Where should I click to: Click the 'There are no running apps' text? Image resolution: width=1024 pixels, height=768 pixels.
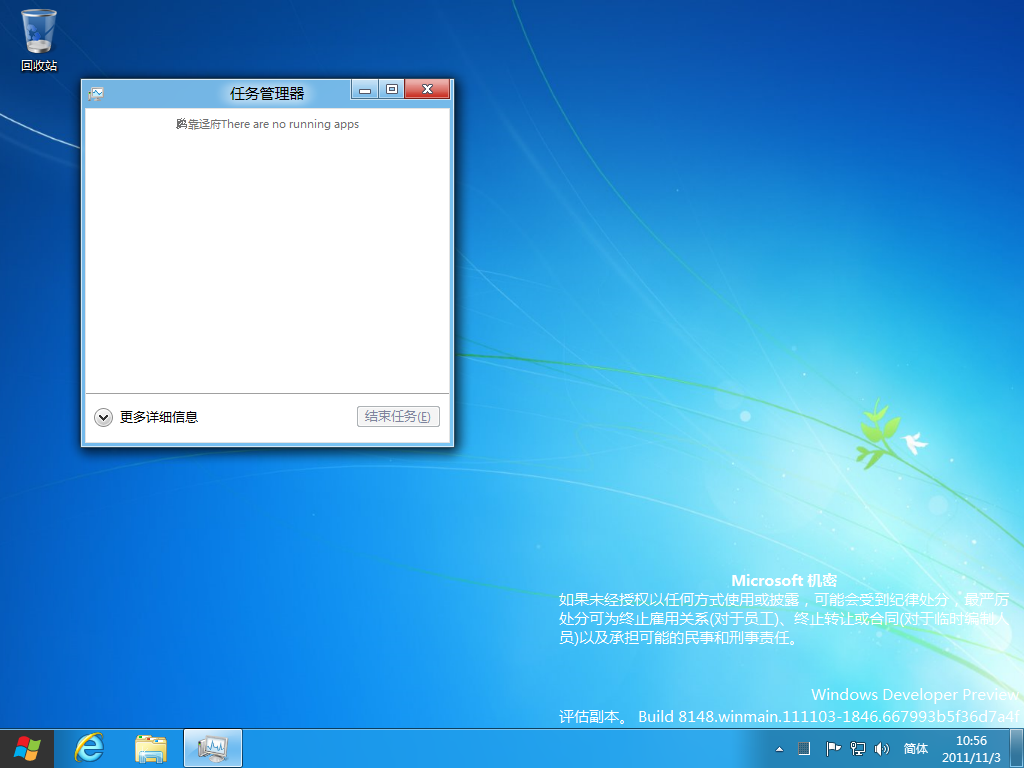[290, 124]
